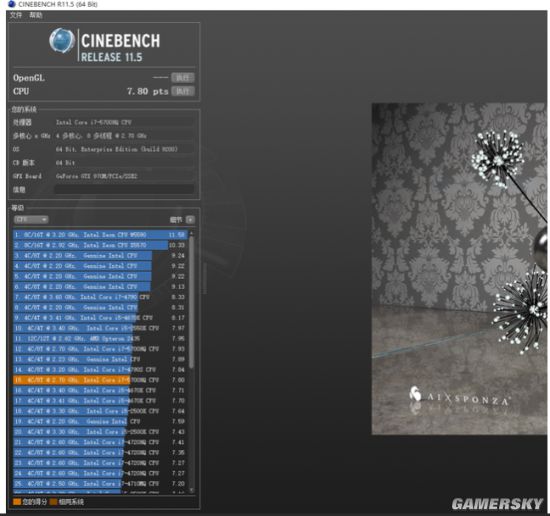Click the rendered scene preview image
The height and width of the screenshot is (516, 550).
pos(459,269)
